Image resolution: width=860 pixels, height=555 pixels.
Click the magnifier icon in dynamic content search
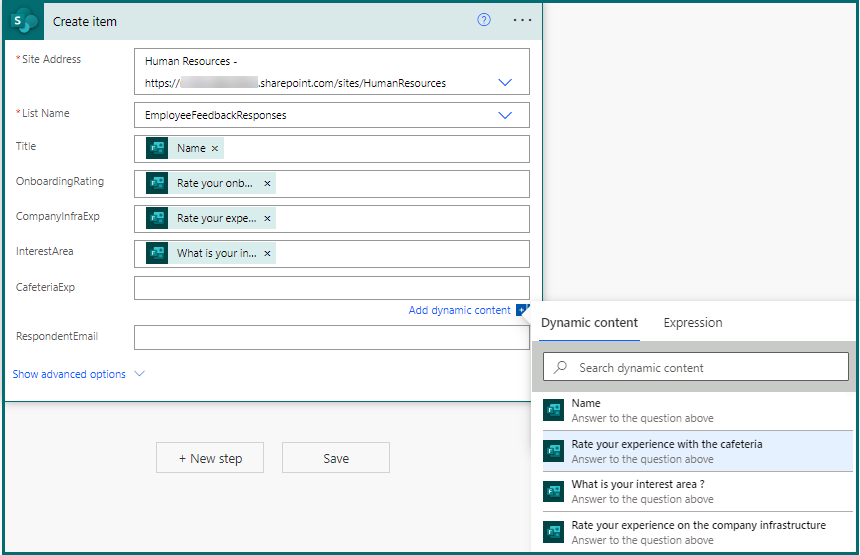pyautogui.click(x=561, y=368)
